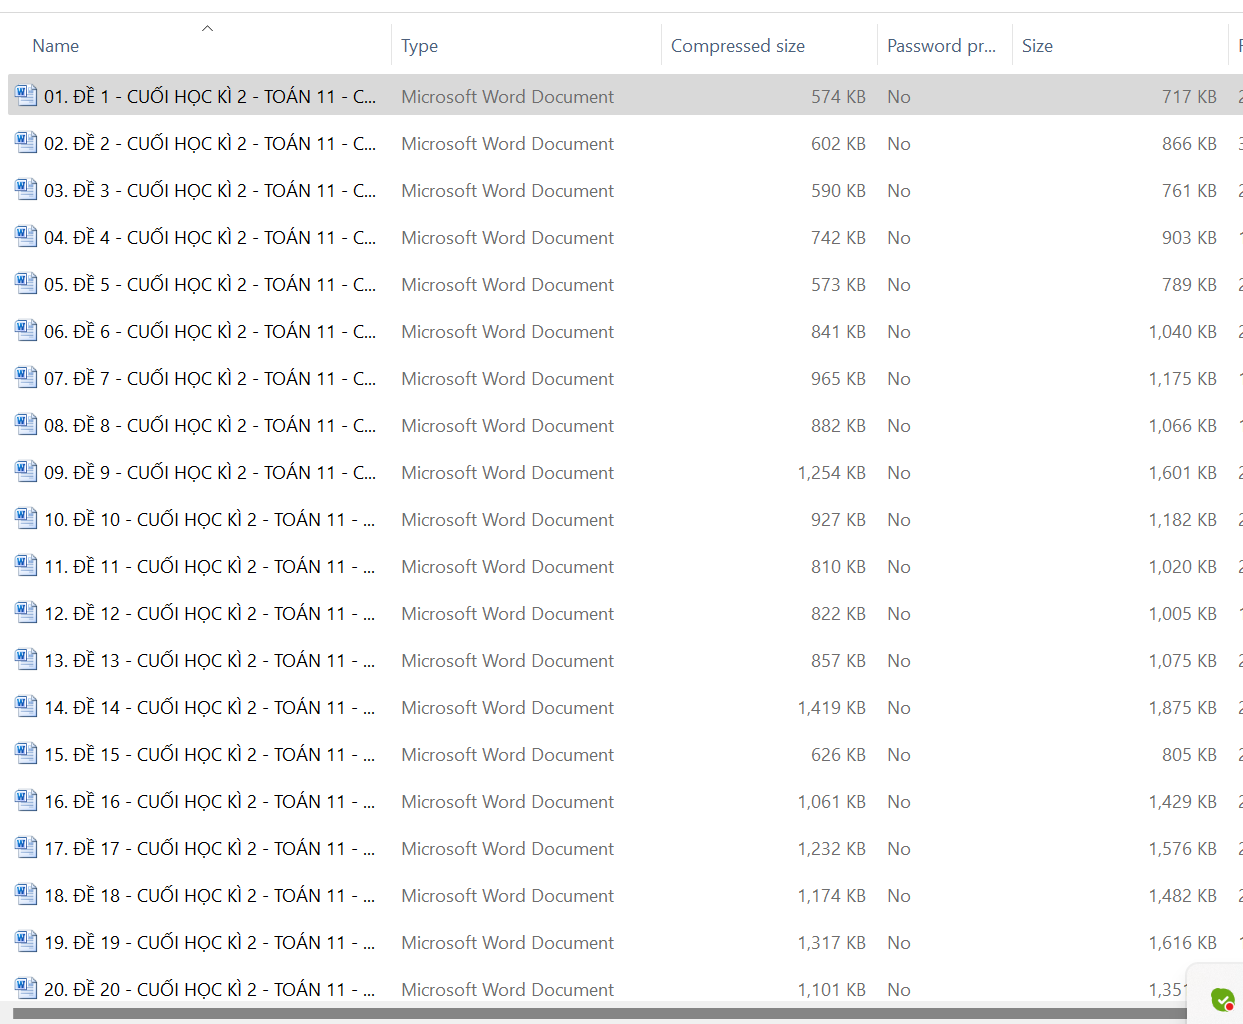This screenshot has height=1024, width=1243.
Task: Select file name 05. ĐỀ 5 - CUỐI HỌC KÌ 2
Action: click(x=210, y=285)
